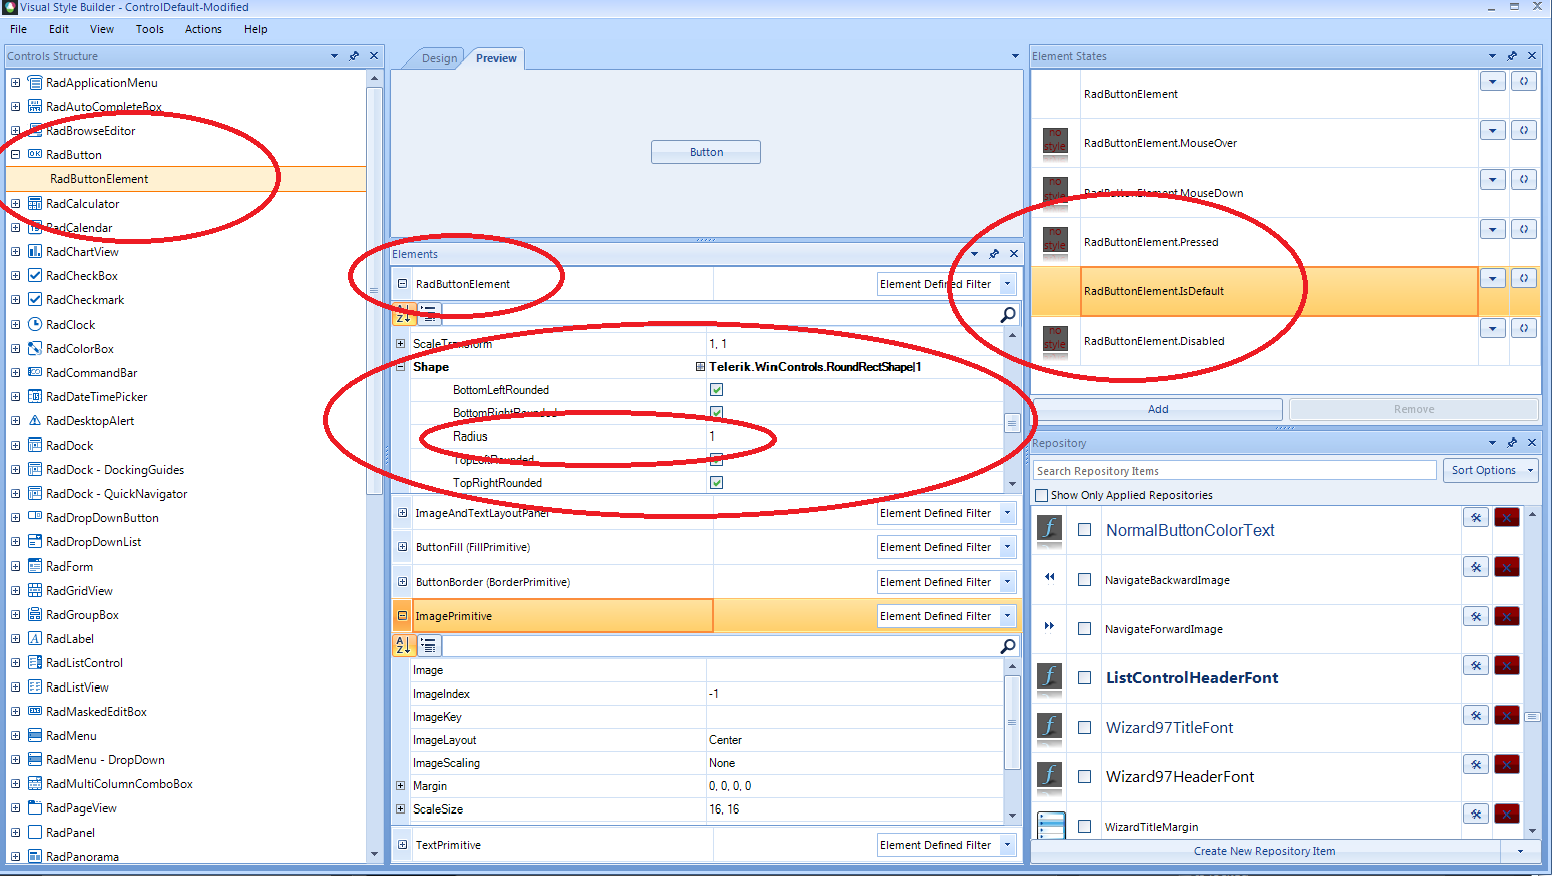Delete the NavigateForwardImage repository item
This screenshot has width=1552, height=876.
point(1507,616)
